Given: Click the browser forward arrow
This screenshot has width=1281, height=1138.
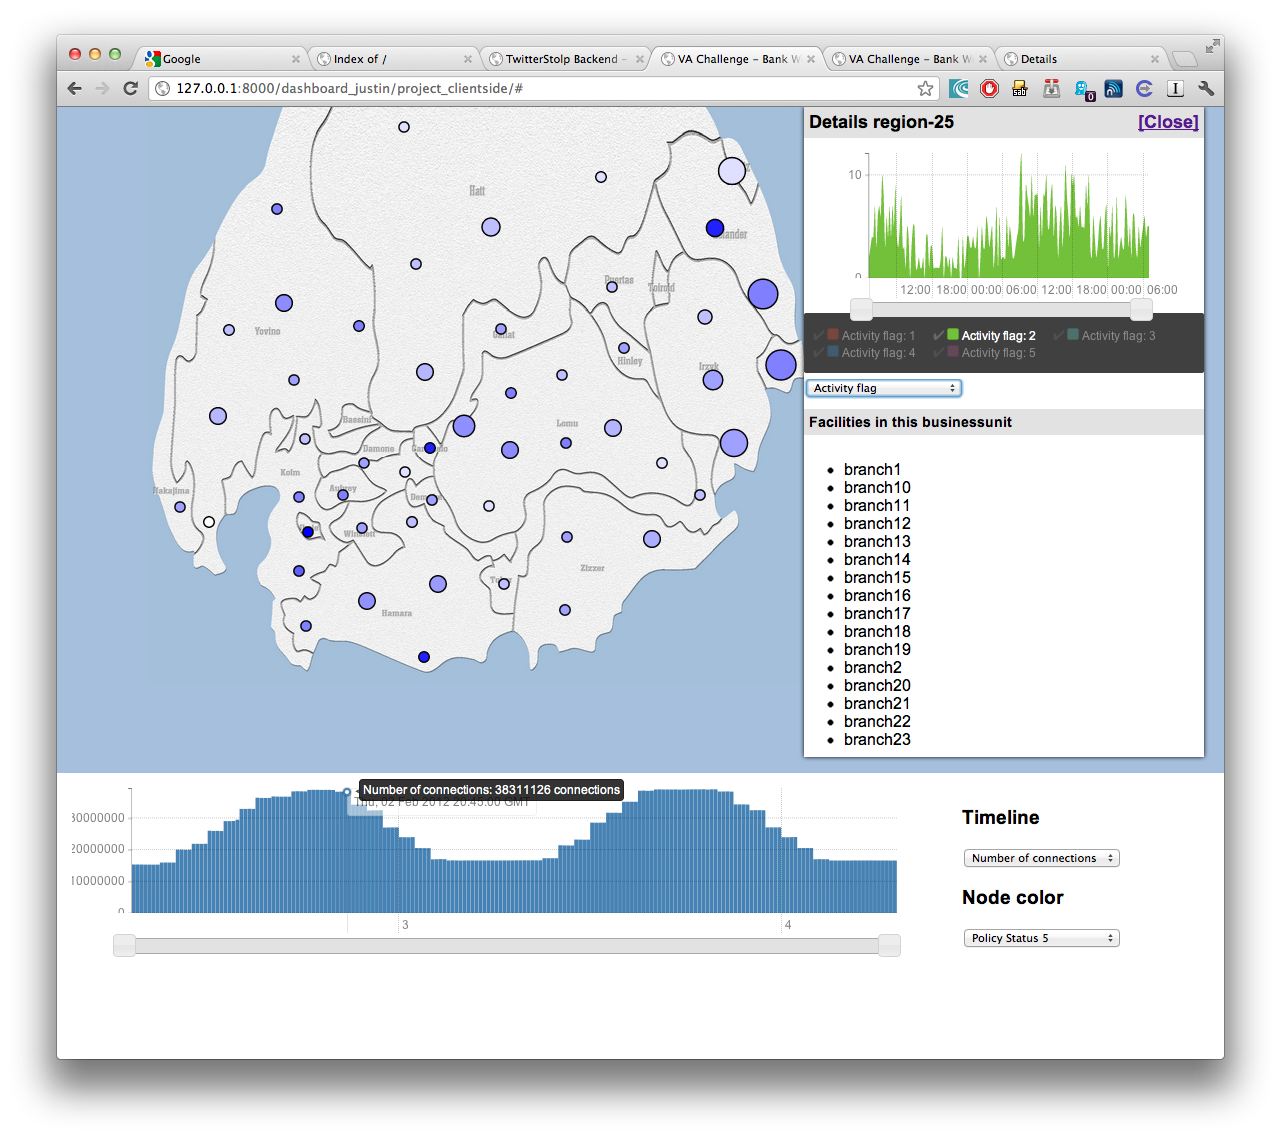Looking at the screenshot, I should 102,88.
